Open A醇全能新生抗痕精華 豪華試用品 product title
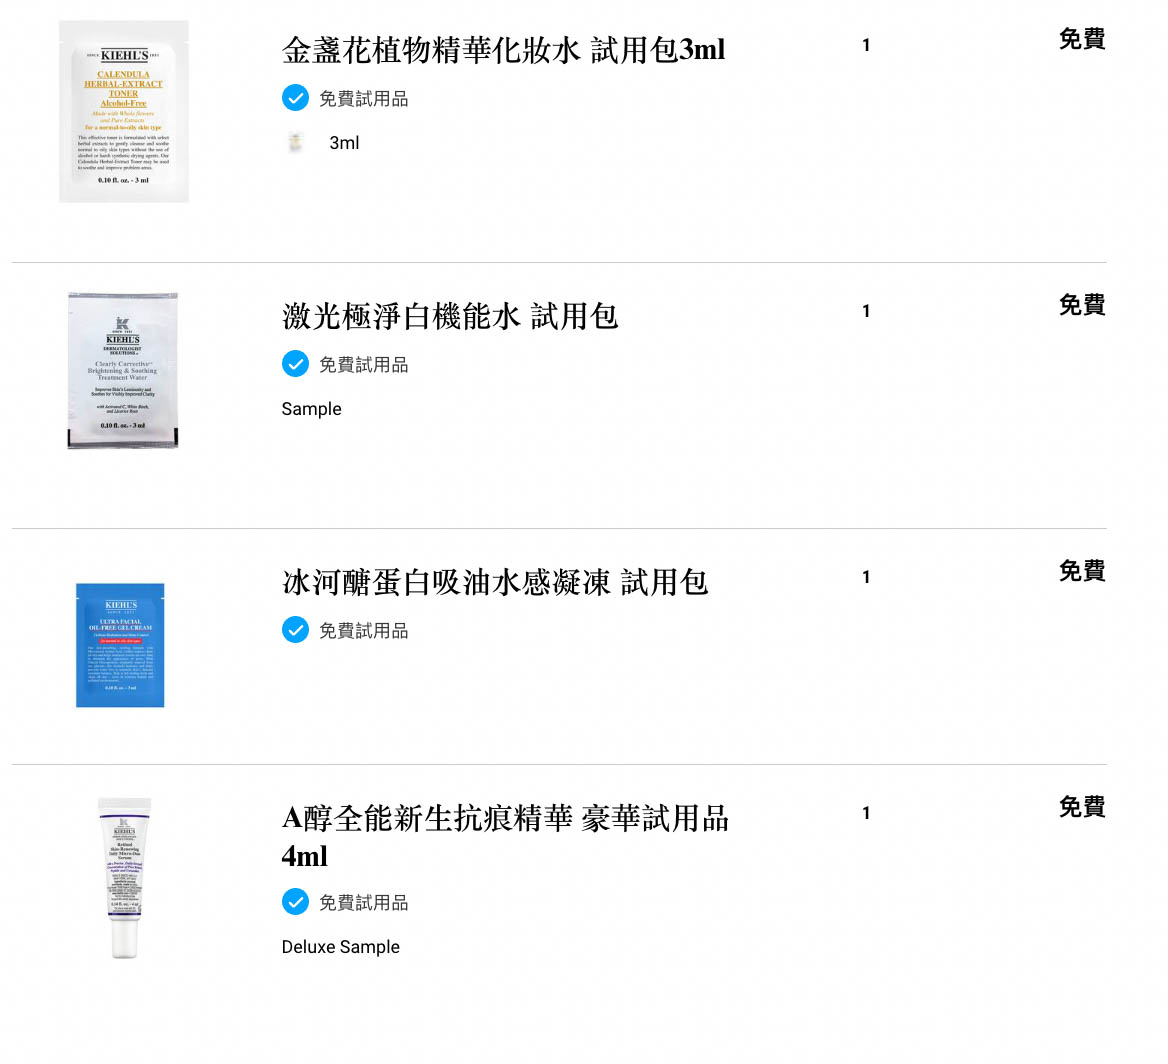 505,837
